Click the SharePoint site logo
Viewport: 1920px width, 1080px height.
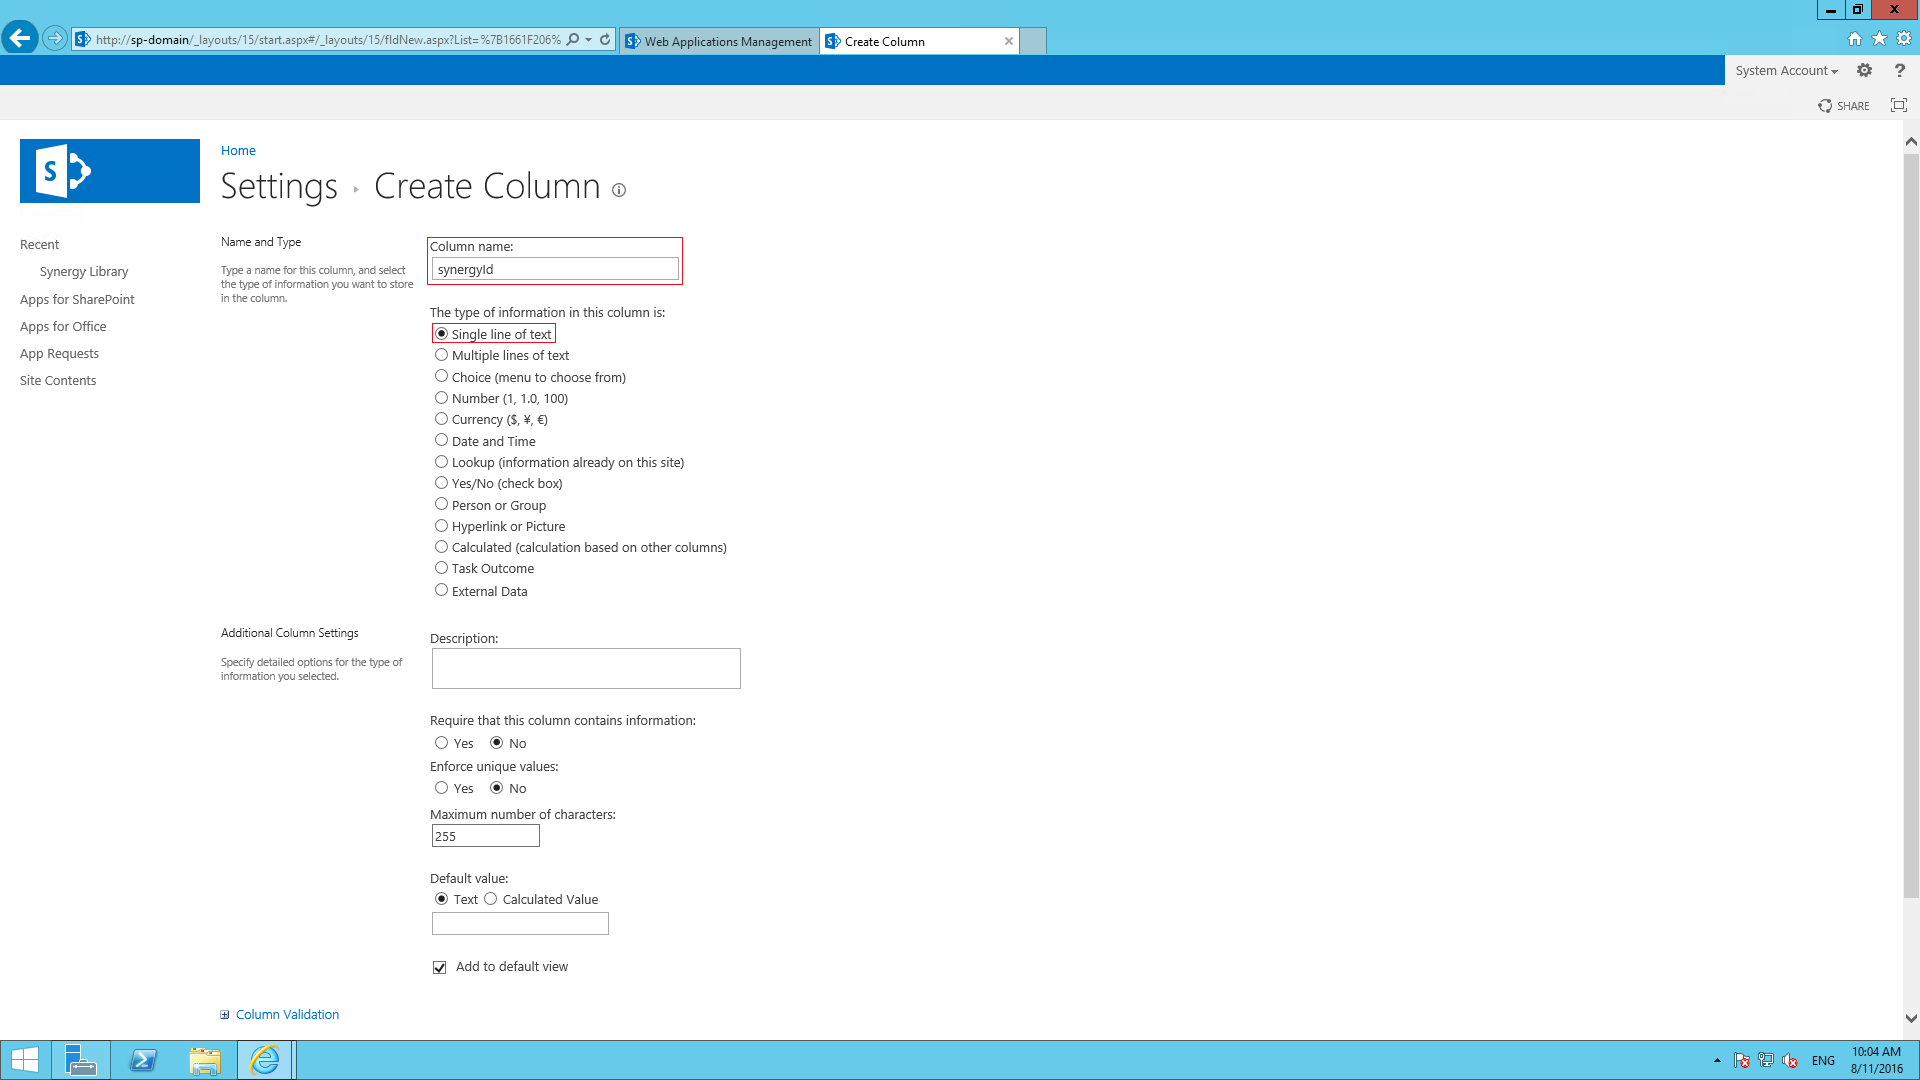click(110, 171)
